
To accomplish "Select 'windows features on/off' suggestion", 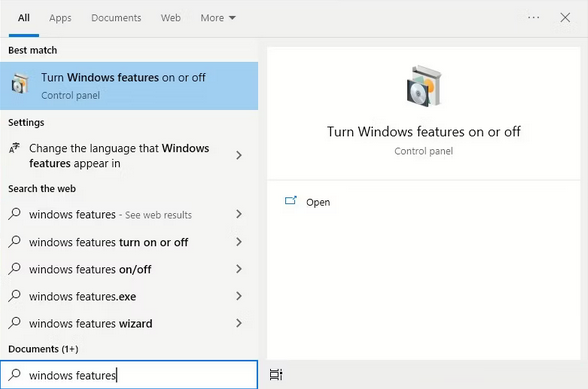I will click(129, 269).
